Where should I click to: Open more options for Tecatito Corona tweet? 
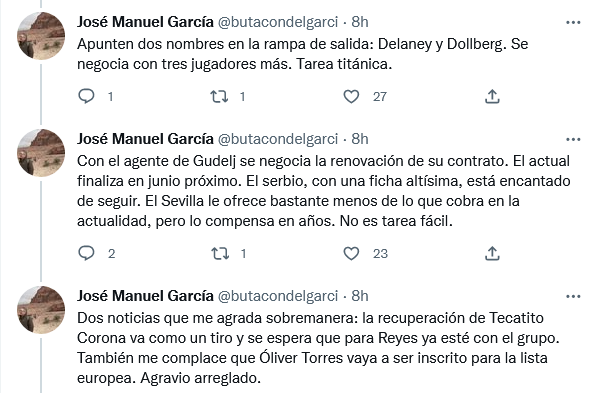[x=573, y=296]
